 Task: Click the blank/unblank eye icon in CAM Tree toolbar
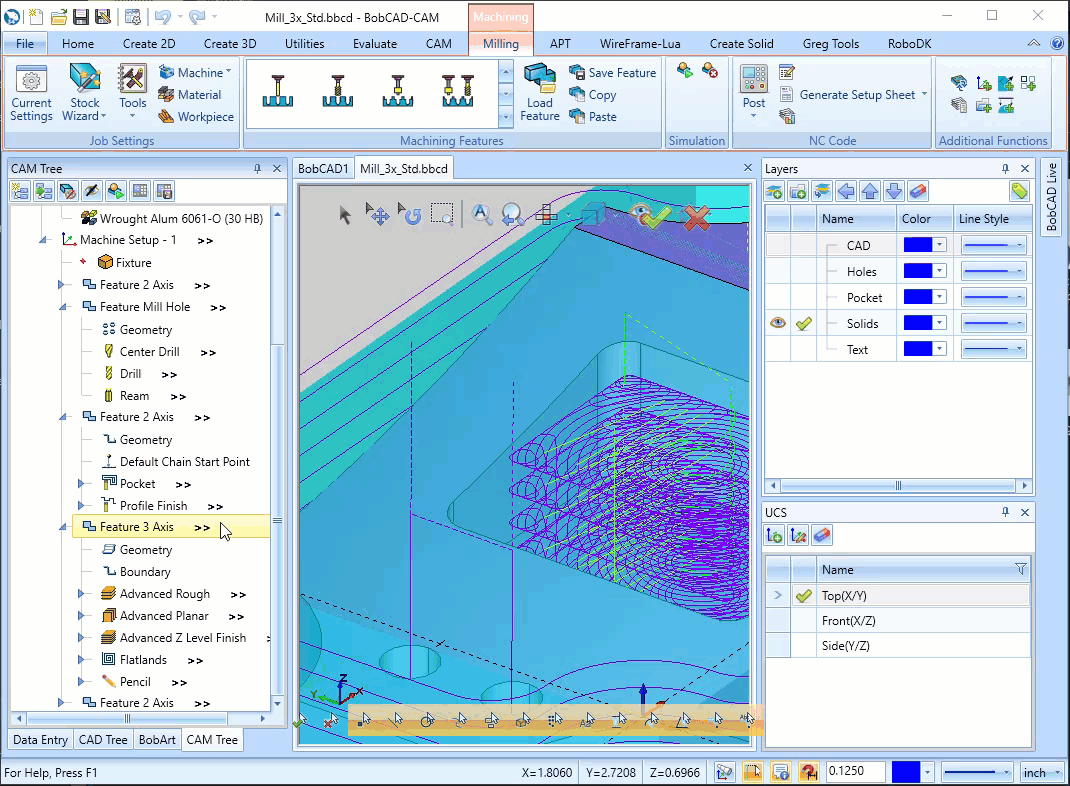coord(92,191)
